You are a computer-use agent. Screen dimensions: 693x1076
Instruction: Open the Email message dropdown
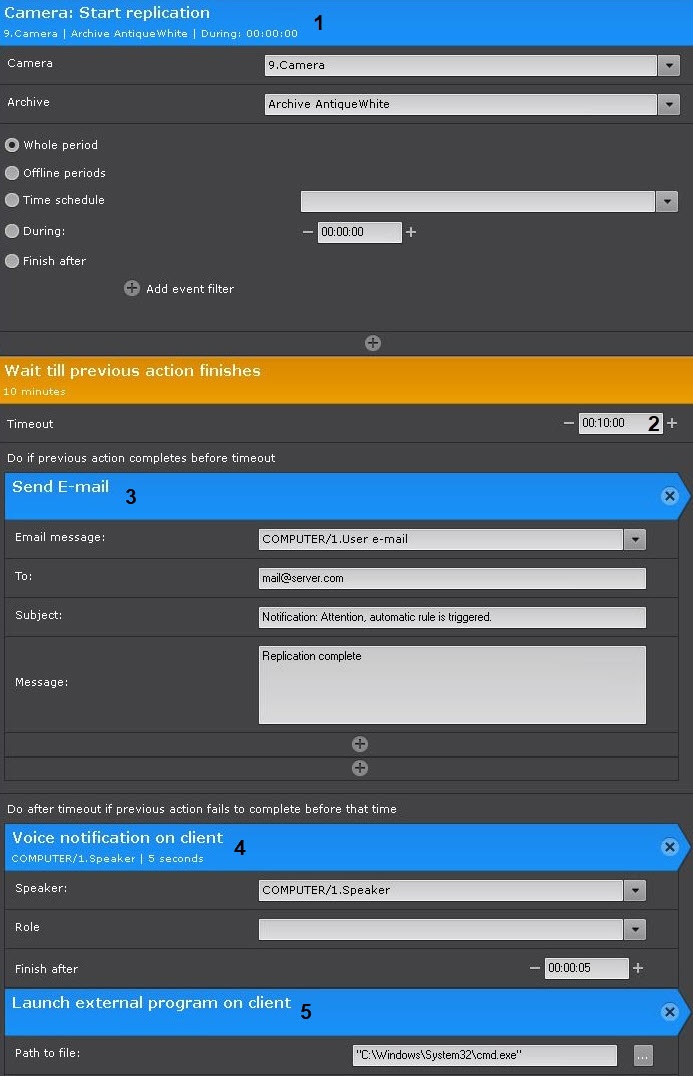(x=635, y=539)
